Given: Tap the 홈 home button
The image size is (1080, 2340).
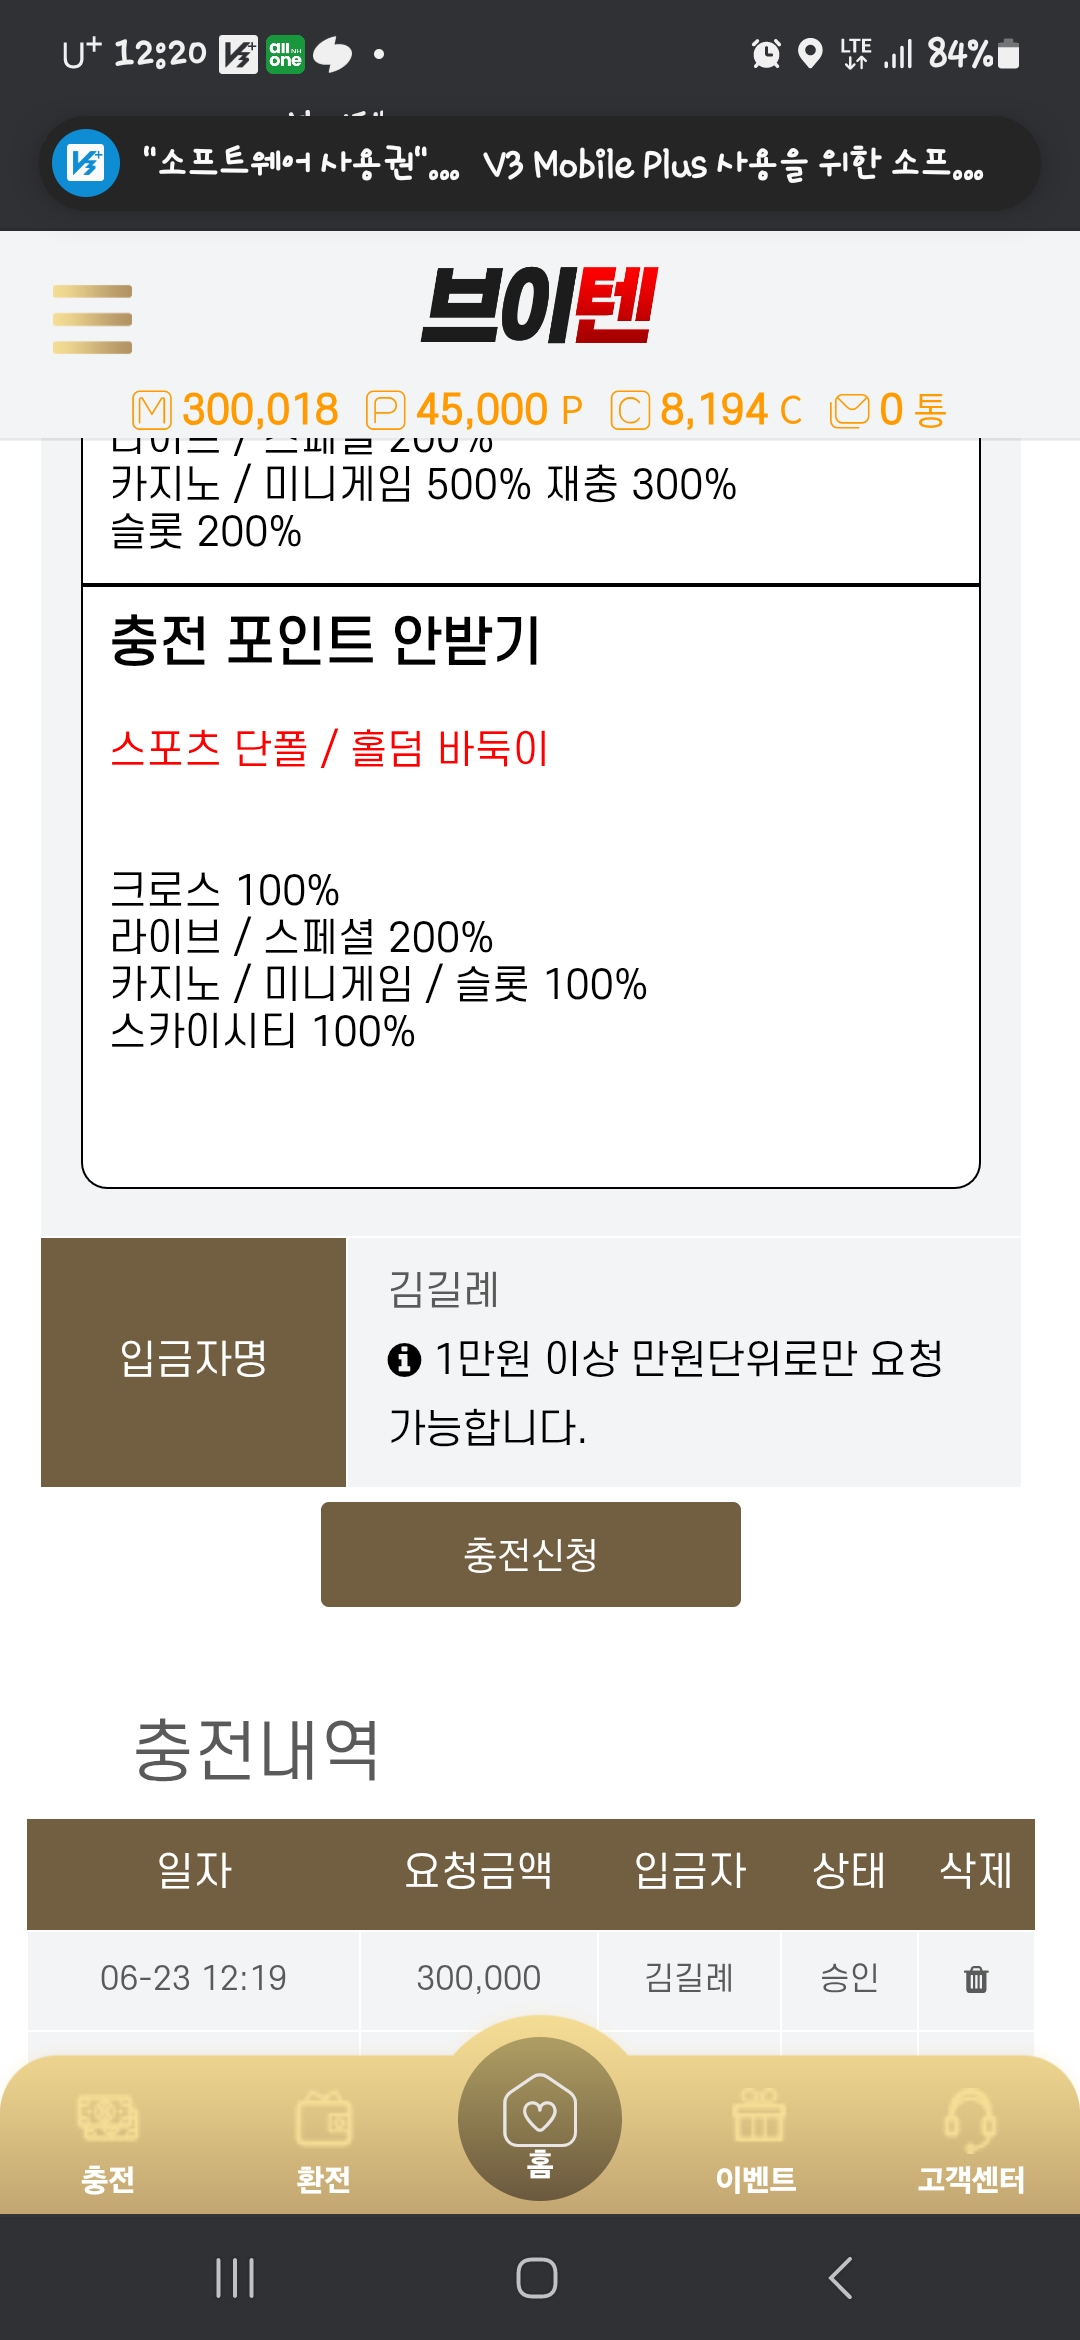Looking at the screenshot, I should click(540, 2120).
